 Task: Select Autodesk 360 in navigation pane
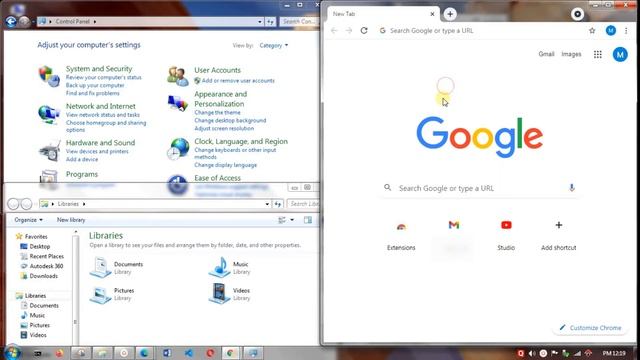pos(46,266)
